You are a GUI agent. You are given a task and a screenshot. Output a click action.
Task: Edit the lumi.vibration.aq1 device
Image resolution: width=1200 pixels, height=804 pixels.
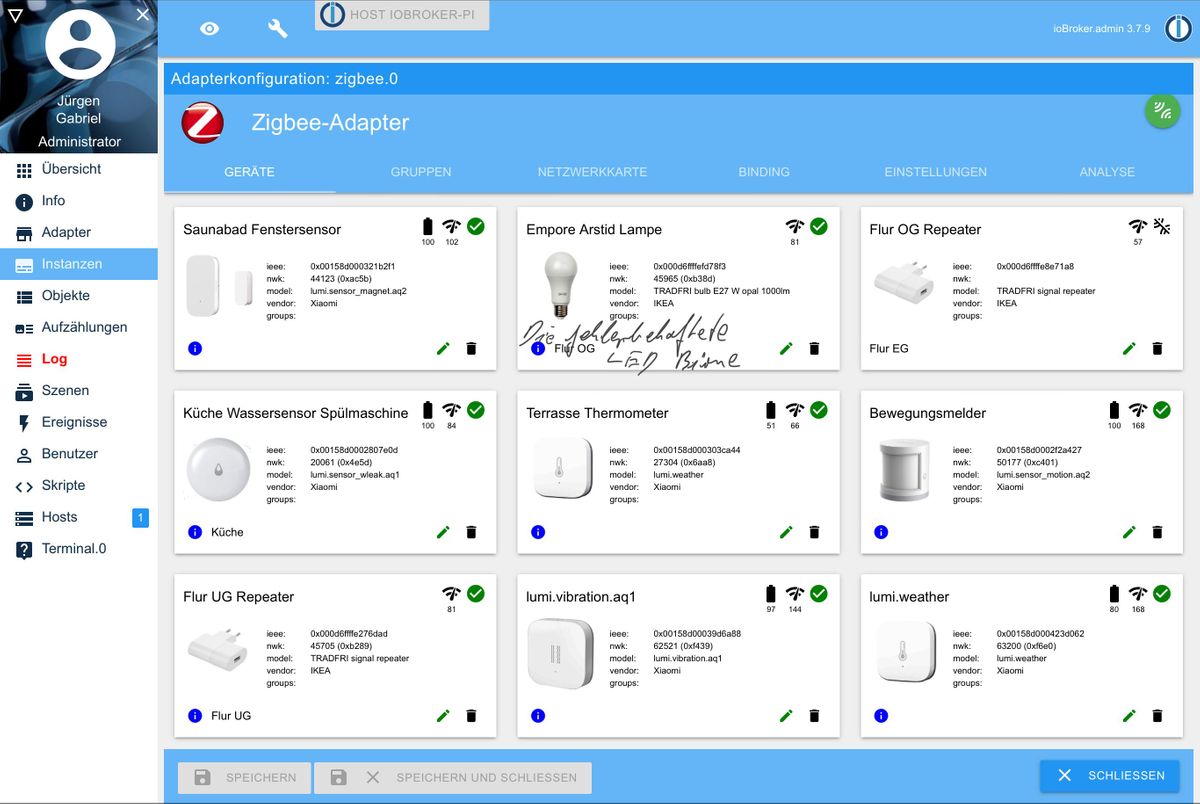click(x=786, y=716)
